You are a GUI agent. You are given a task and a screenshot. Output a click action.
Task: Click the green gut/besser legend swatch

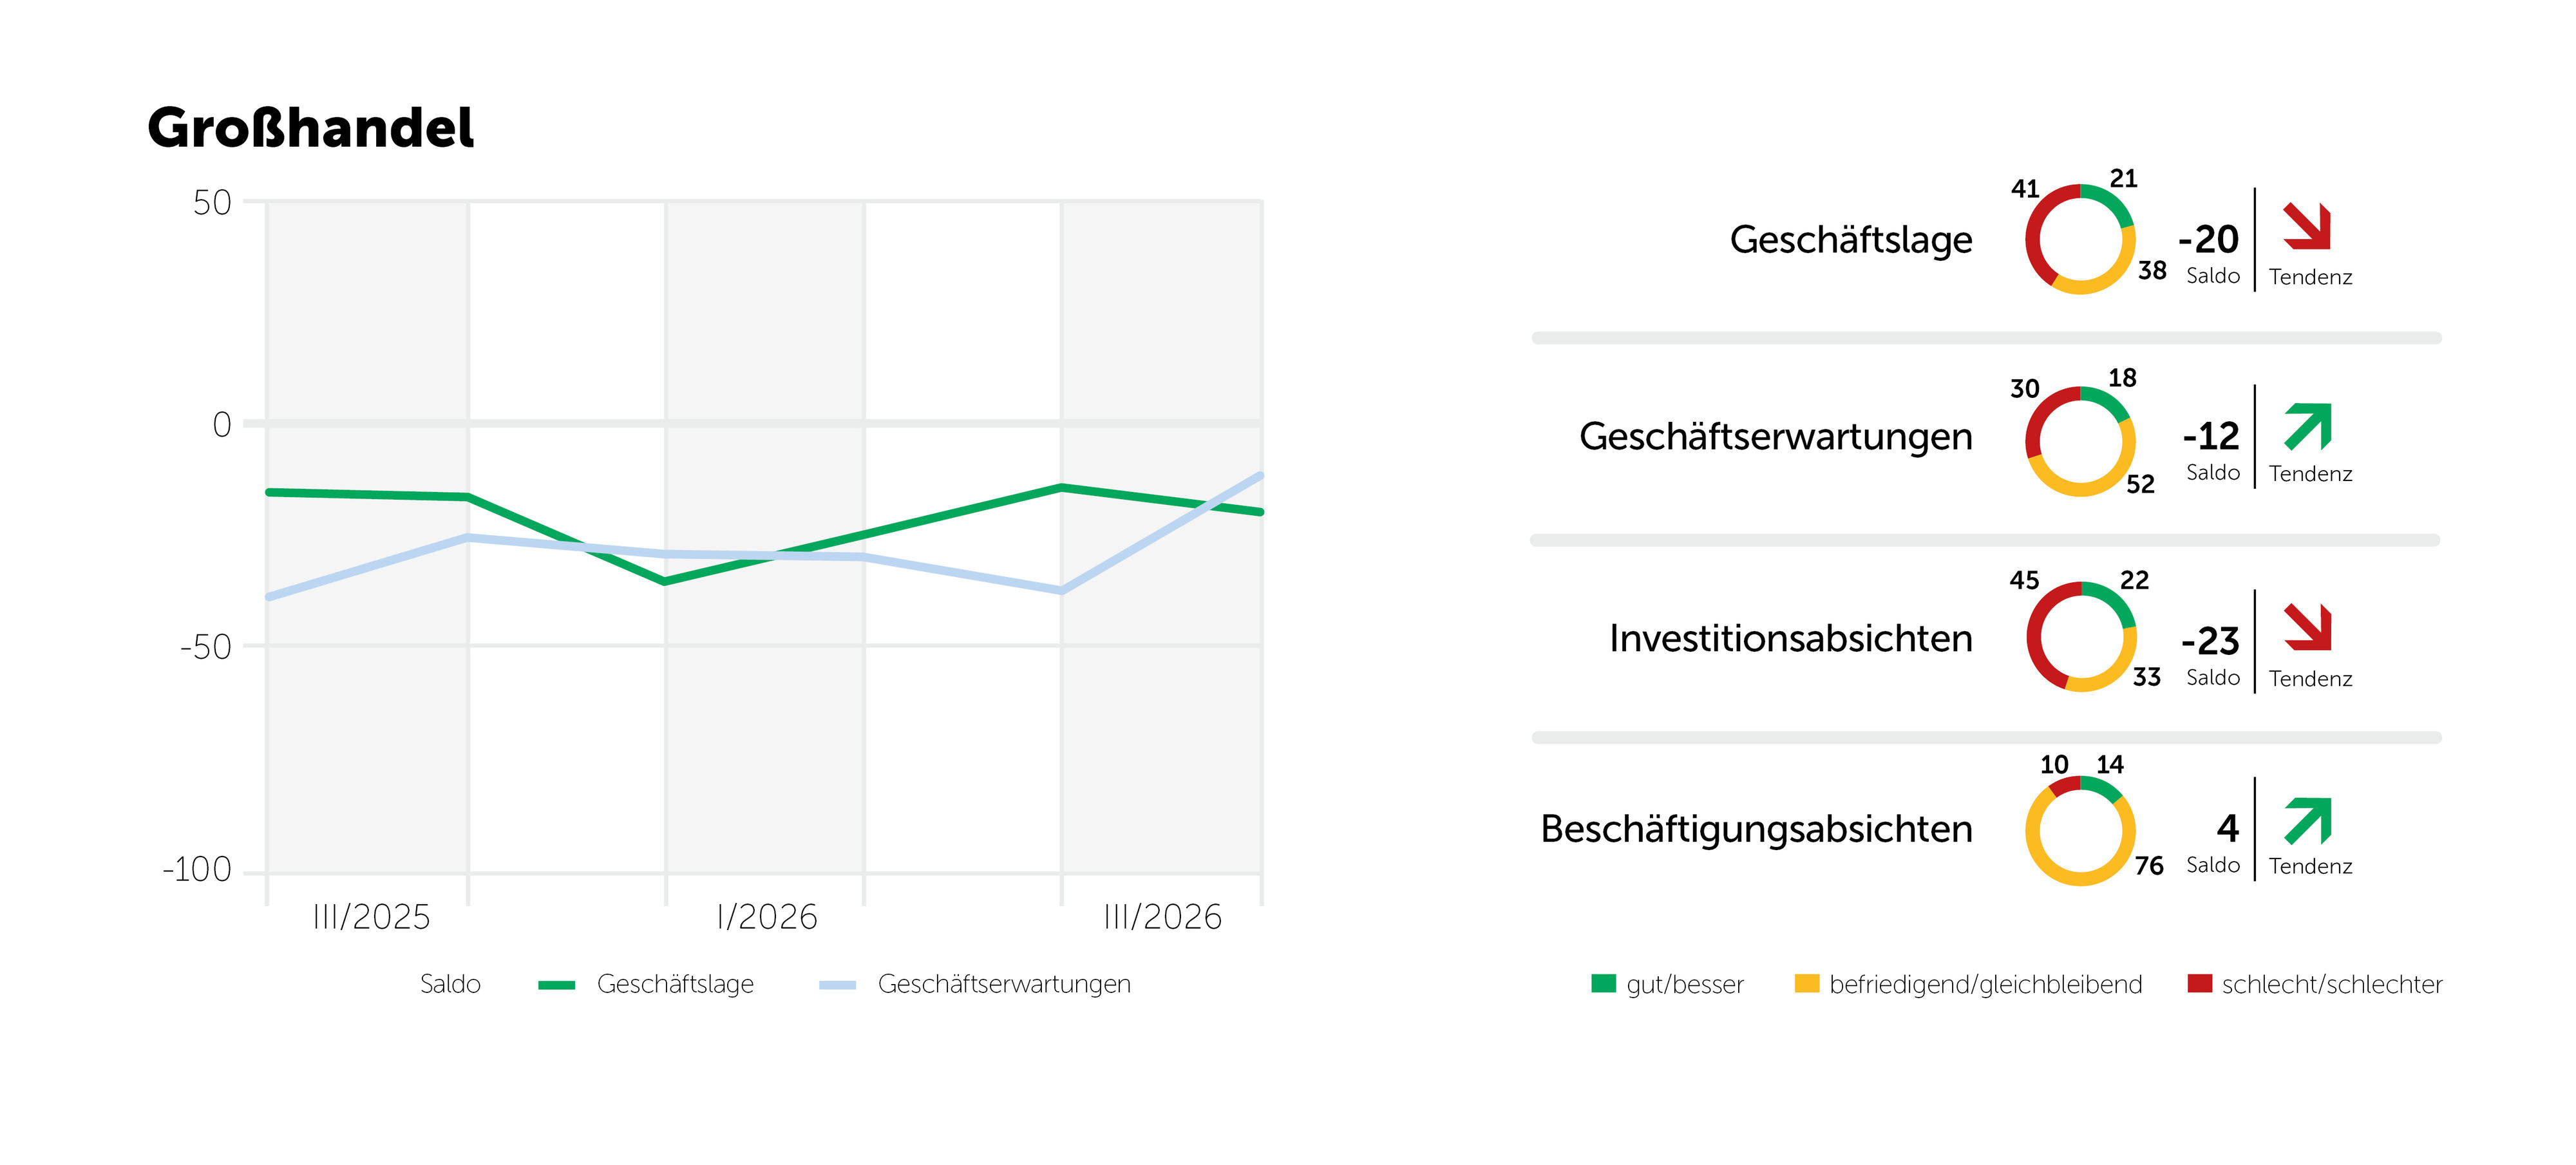coord(1603,983)
